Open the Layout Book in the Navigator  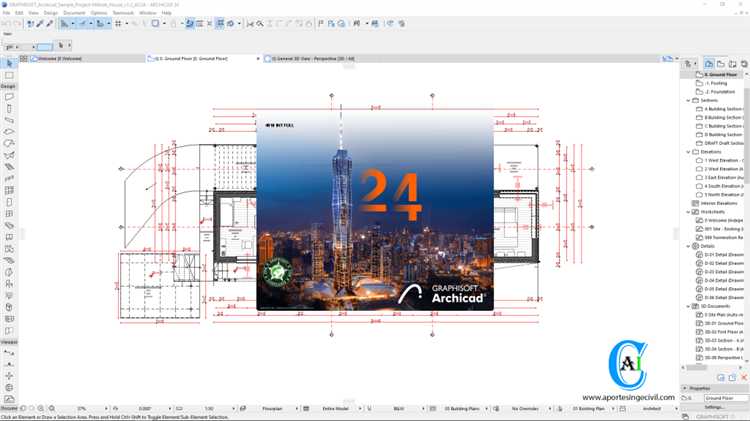tap(732, 64)
